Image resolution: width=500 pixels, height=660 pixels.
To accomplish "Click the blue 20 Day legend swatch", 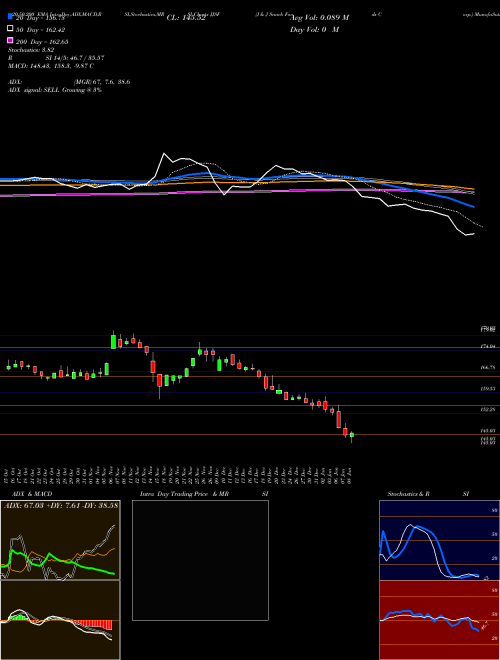I will 10,17.
